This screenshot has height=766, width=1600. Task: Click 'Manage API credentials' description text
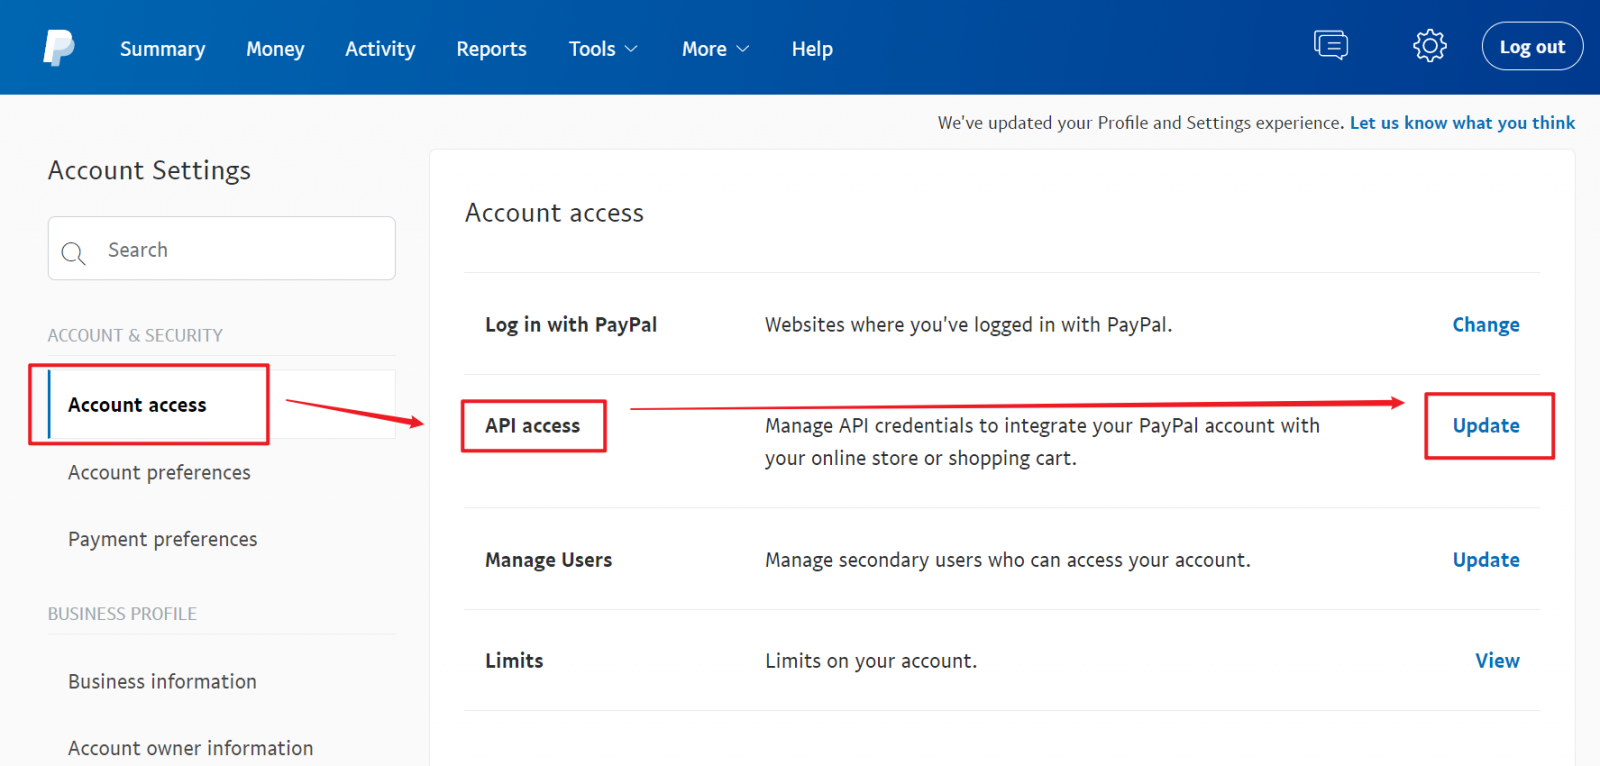coord(1042,442)
